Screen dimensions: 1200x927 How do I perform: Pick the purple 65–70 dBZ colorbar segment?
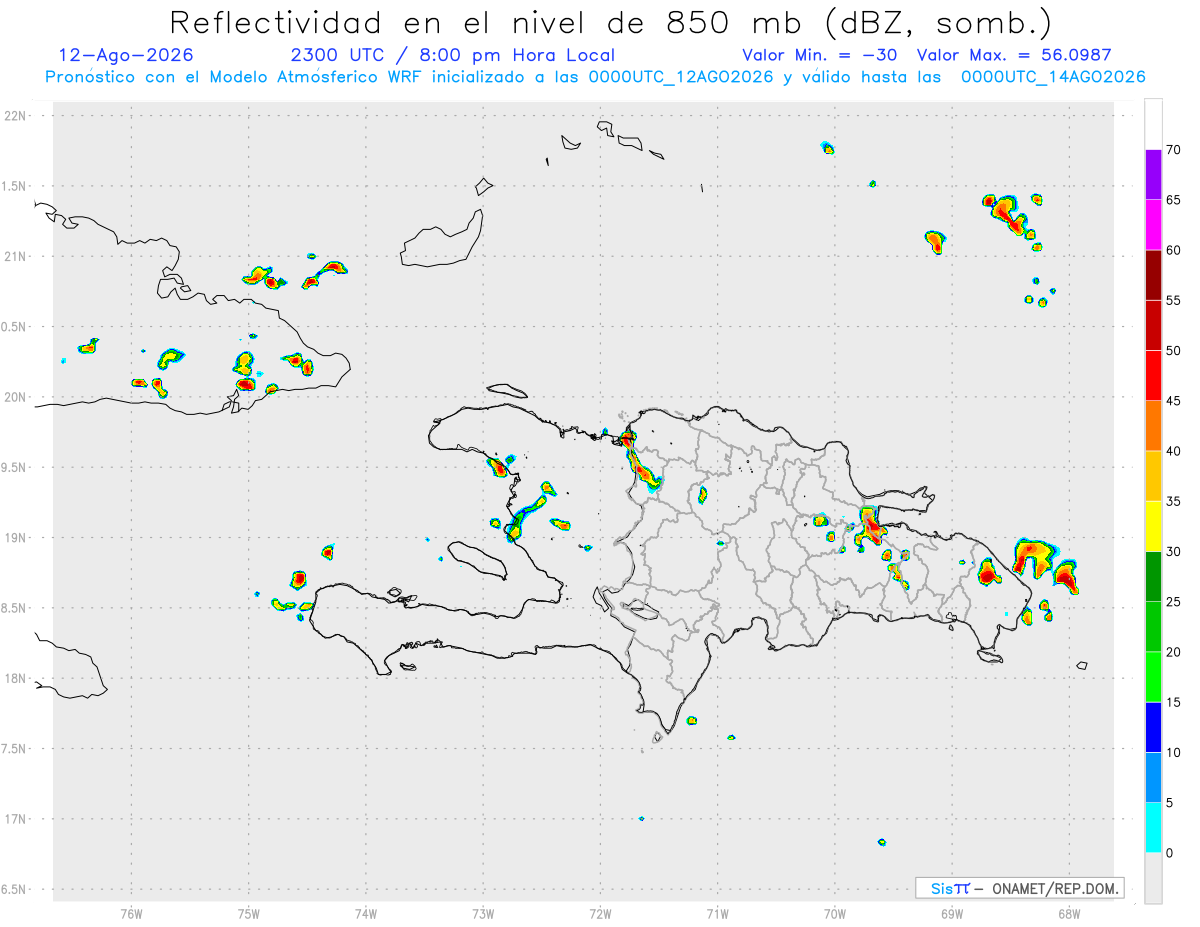[x=1153, y=174]
